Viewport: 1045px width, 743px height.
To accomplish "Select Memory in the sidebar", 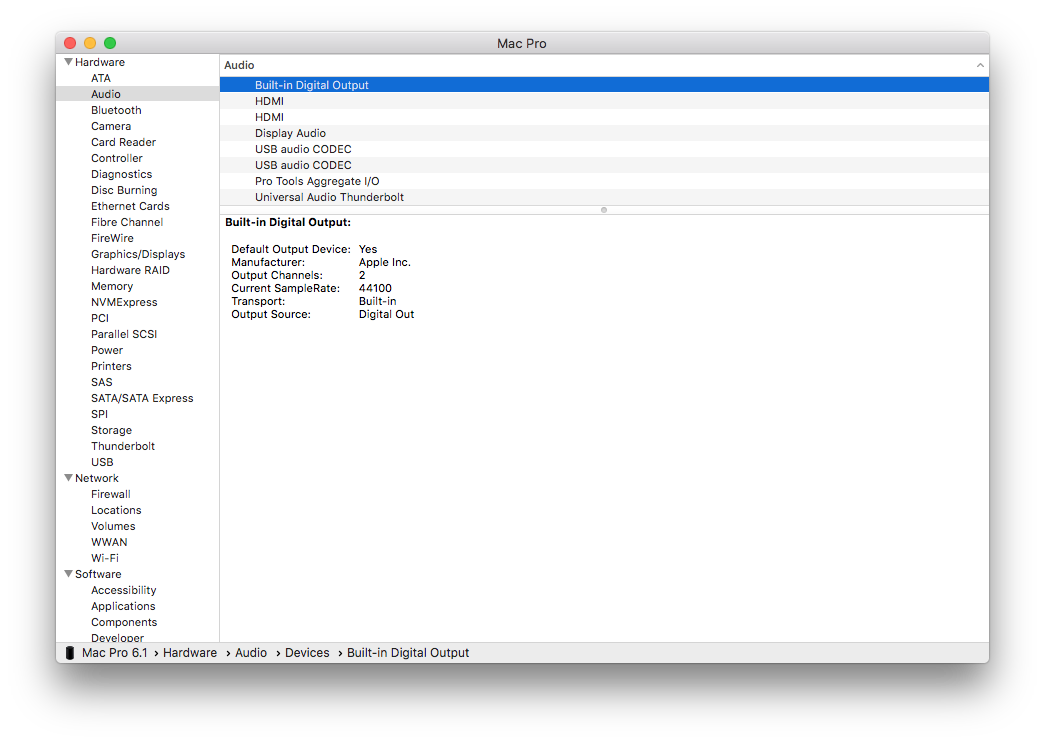I will (x=112, y=286).
